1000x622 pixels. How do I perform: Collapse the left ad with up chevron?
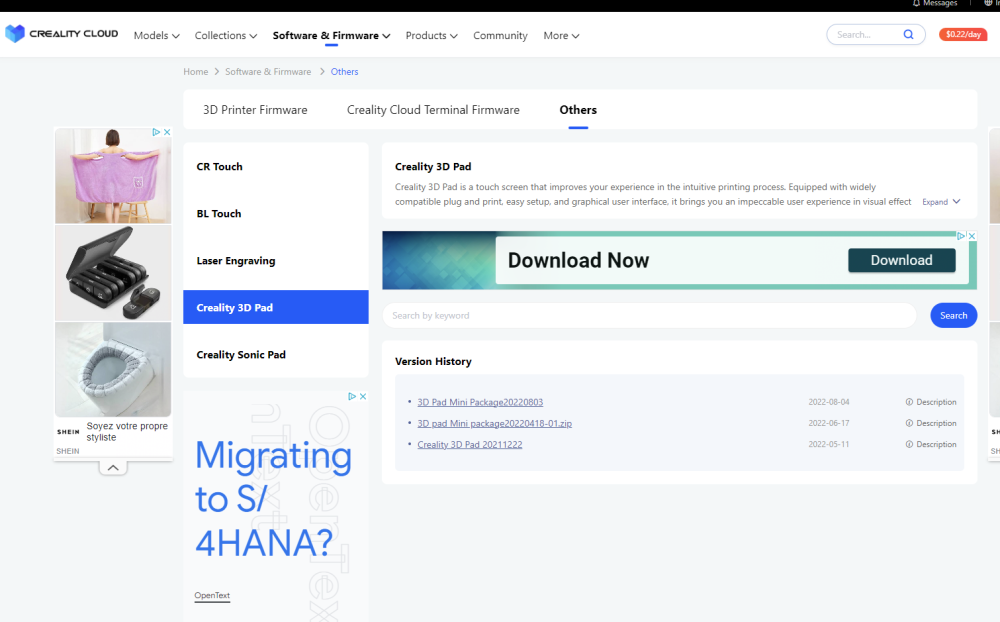pos(113,468)
